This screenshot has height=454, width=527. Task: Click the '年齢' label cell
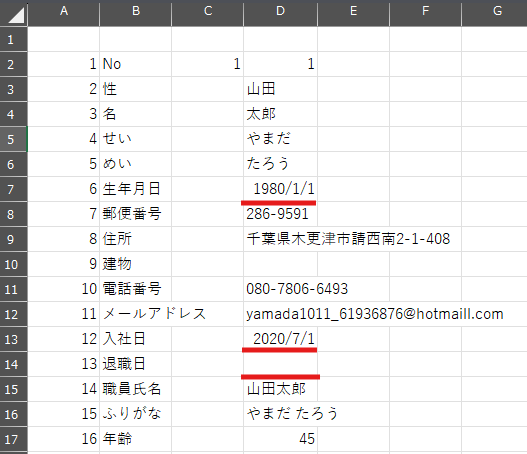click(136, 439)
